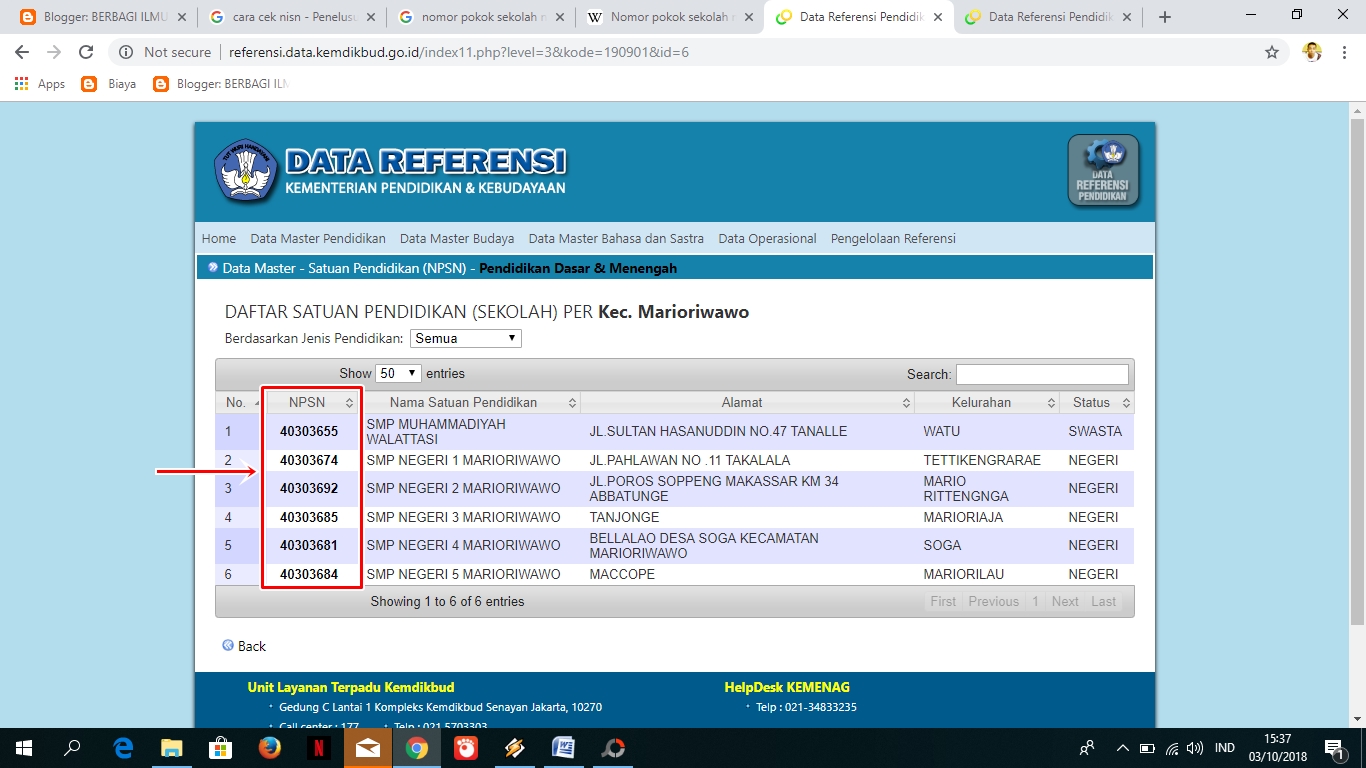The image size is (1366, 768).
Task: Open the Apps shortcut on bookmarks bar
Action: (40, 84)
